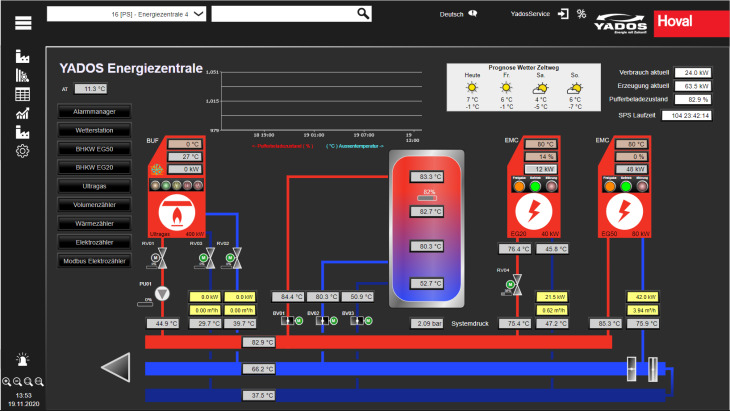Open the settings gear in sidebar
Screen dimensions: 730x411
pyautogui.click(x=22, y=151)
